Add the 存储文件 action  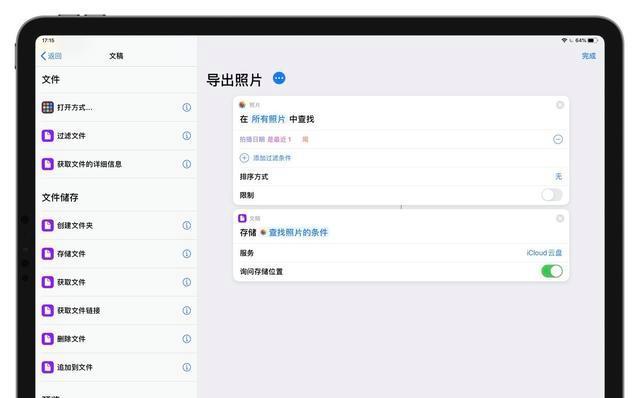pos(116,254)
